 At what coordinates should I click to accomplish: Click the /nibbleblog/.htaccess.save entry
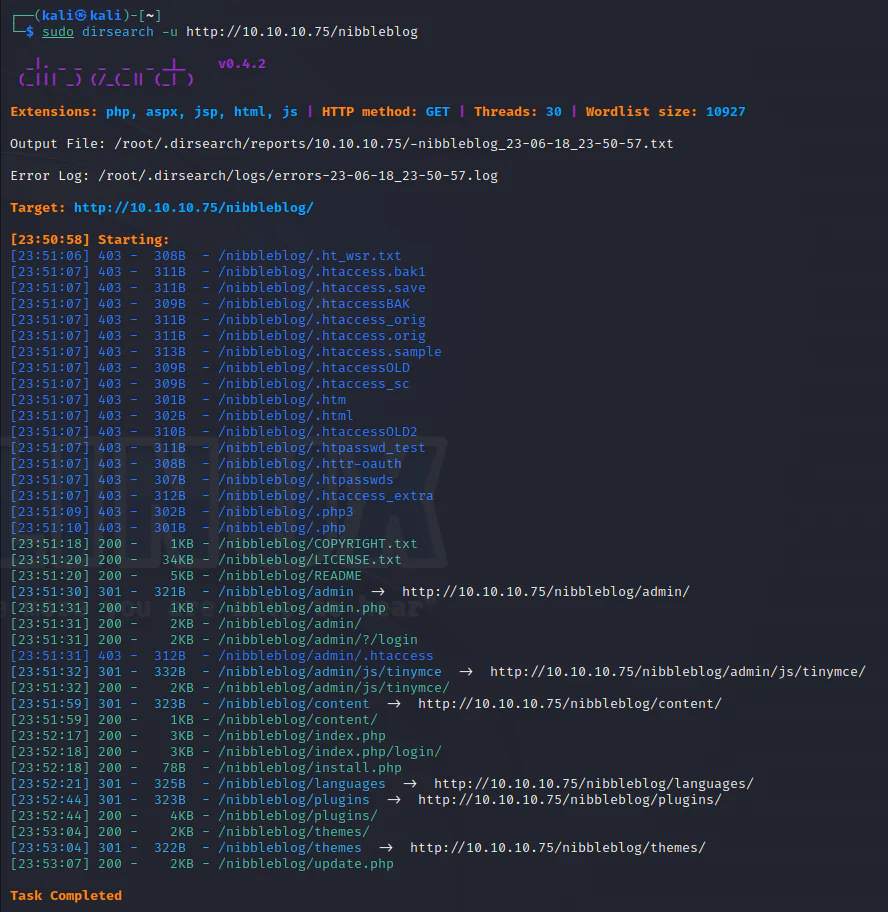point(322,288)
